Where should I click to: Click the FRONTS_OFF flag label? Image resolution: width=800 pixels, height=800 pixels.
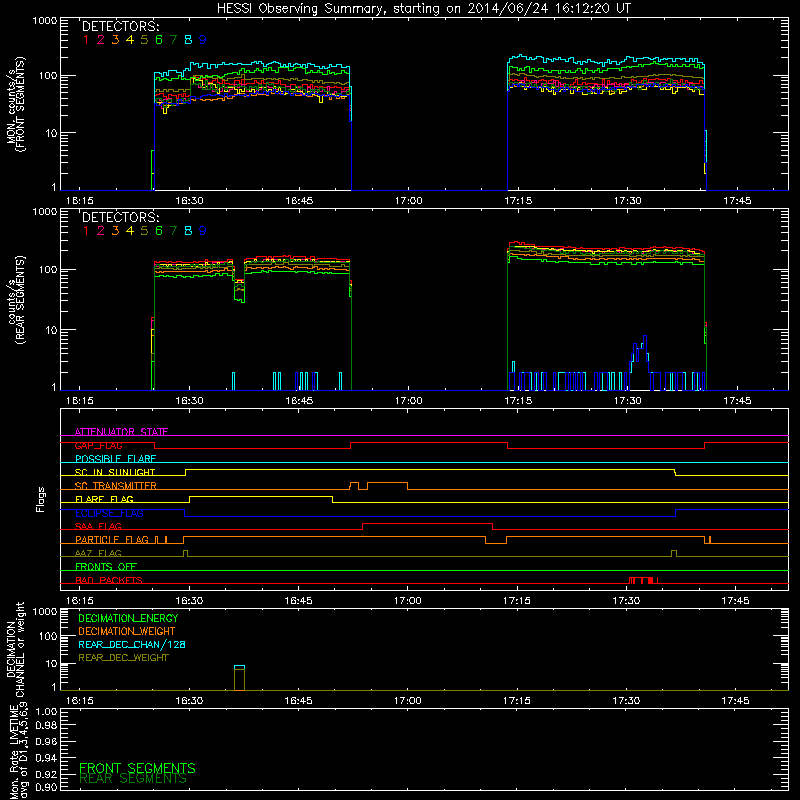tap(106, 567)
